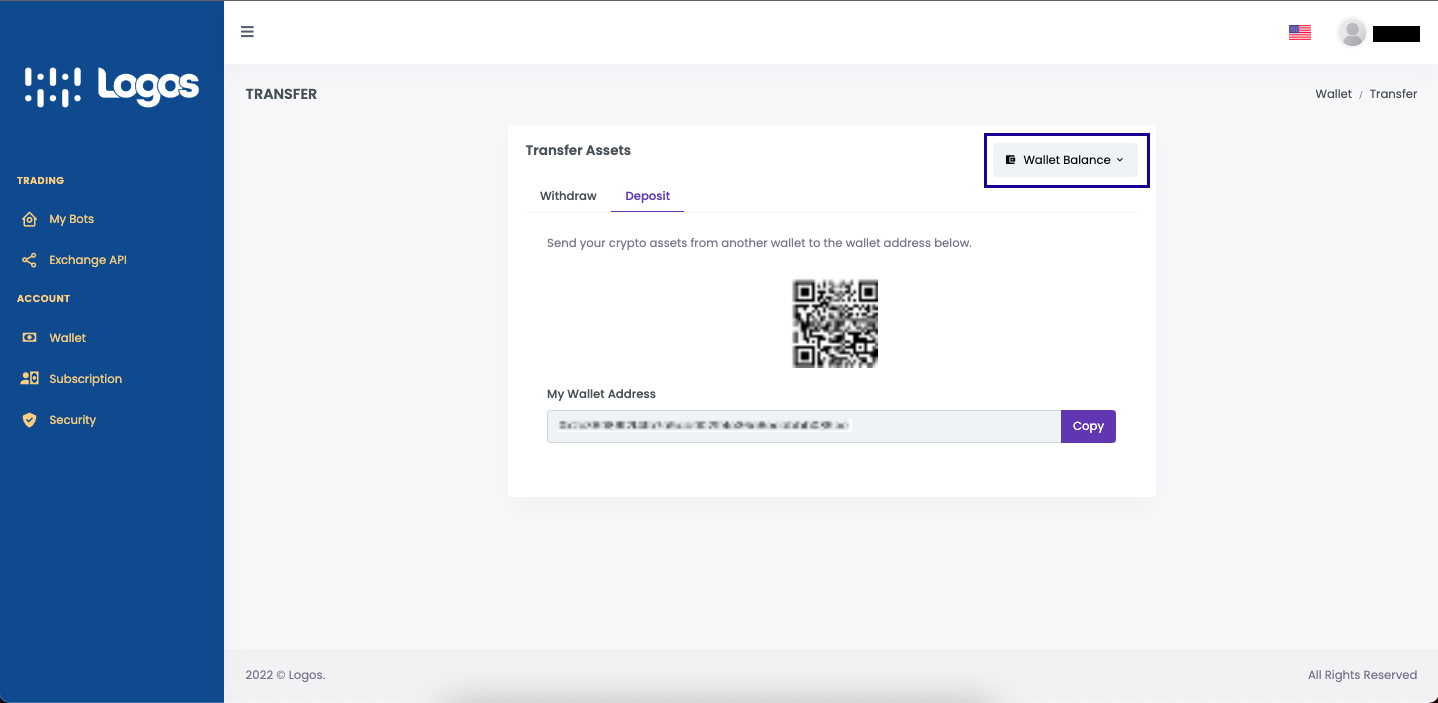Image resolution: width=1438 pixels, height=703 pixels.
Task: Click the US flag language icon
Action: point(1300,32)
